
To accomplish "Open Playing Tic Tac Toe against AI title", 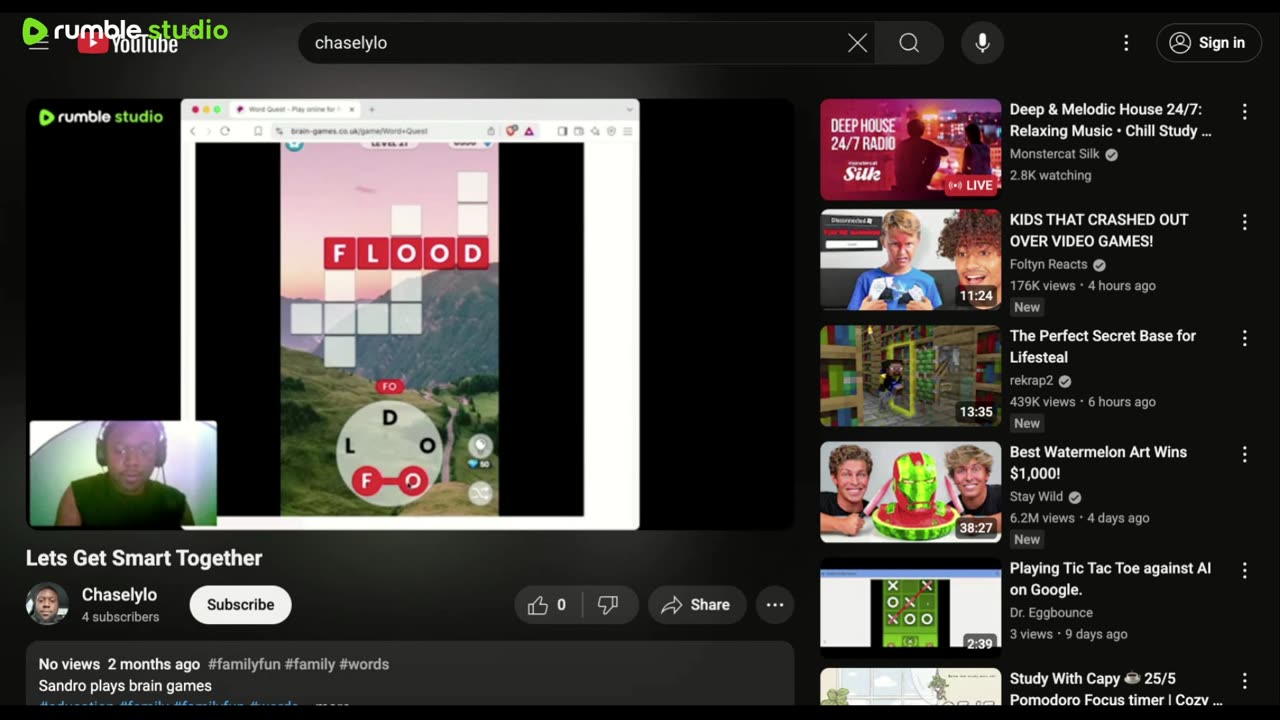I will [1110, 578].
